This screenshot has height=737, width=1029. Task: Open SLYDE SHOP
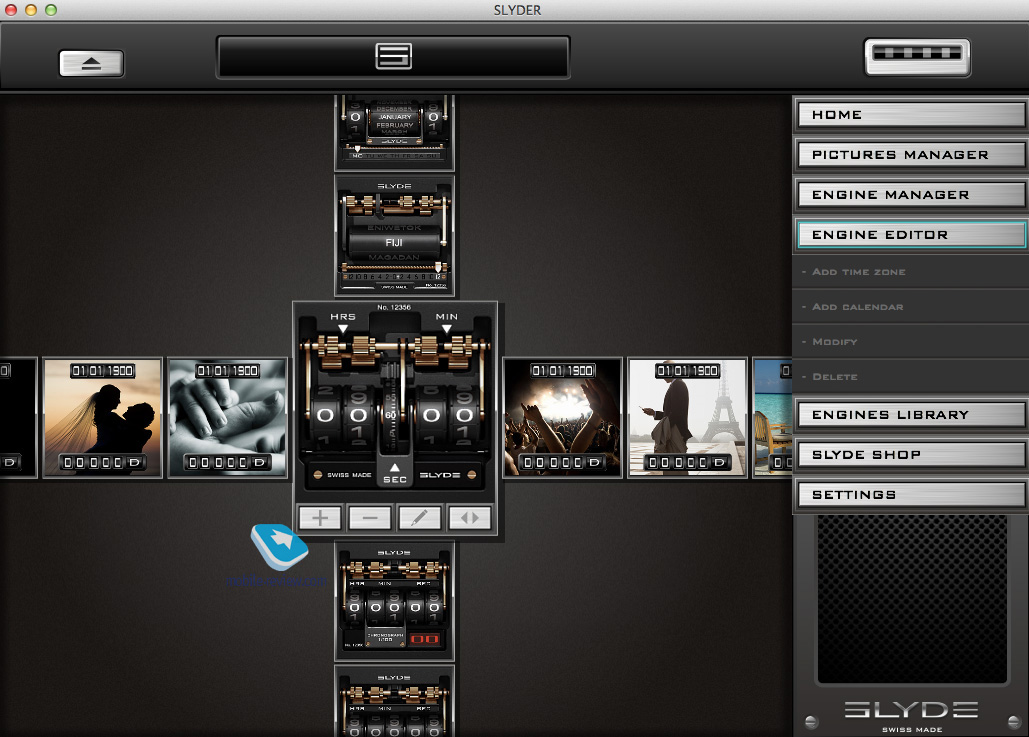click(x=912, y=455)
